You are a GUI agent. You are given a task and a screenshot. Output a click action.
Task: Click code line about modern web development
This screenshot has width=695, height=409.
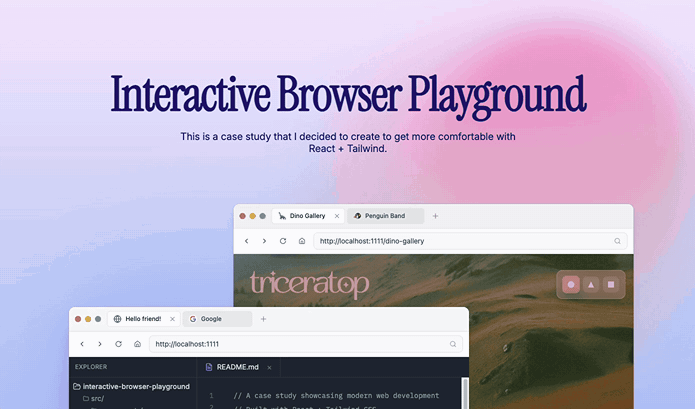pos(336,395)
